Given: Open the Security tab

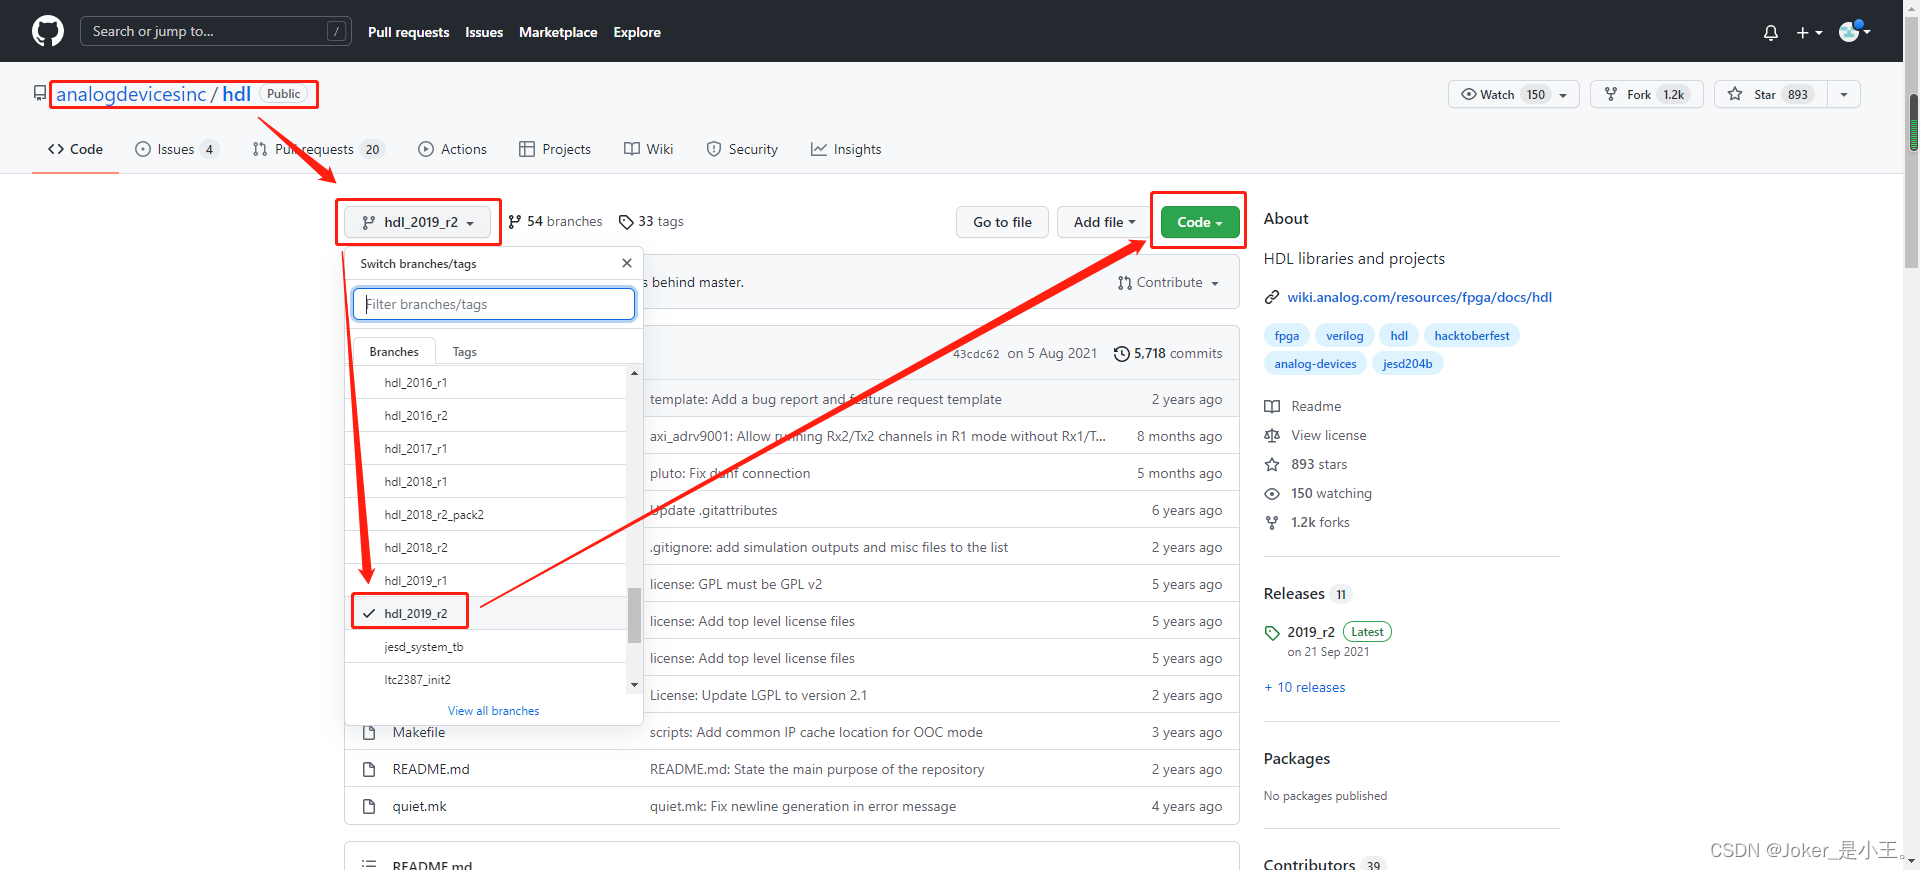Looking at the screenshot, I should pos(742,149).
